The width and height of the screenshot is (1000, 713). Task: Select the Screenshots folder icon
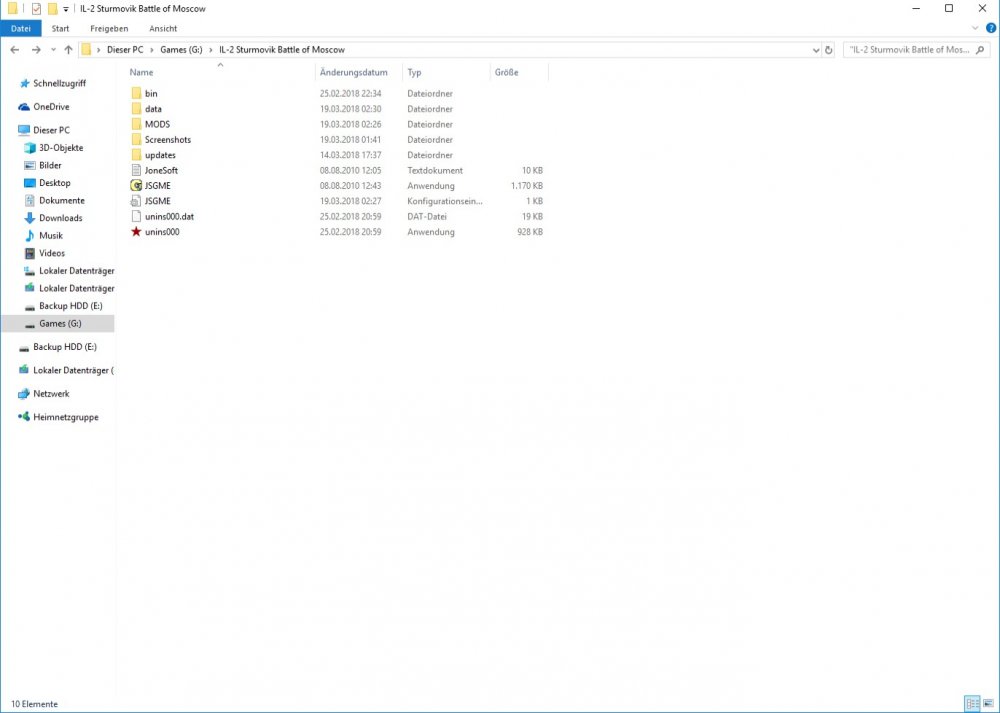tap(136, 139)
